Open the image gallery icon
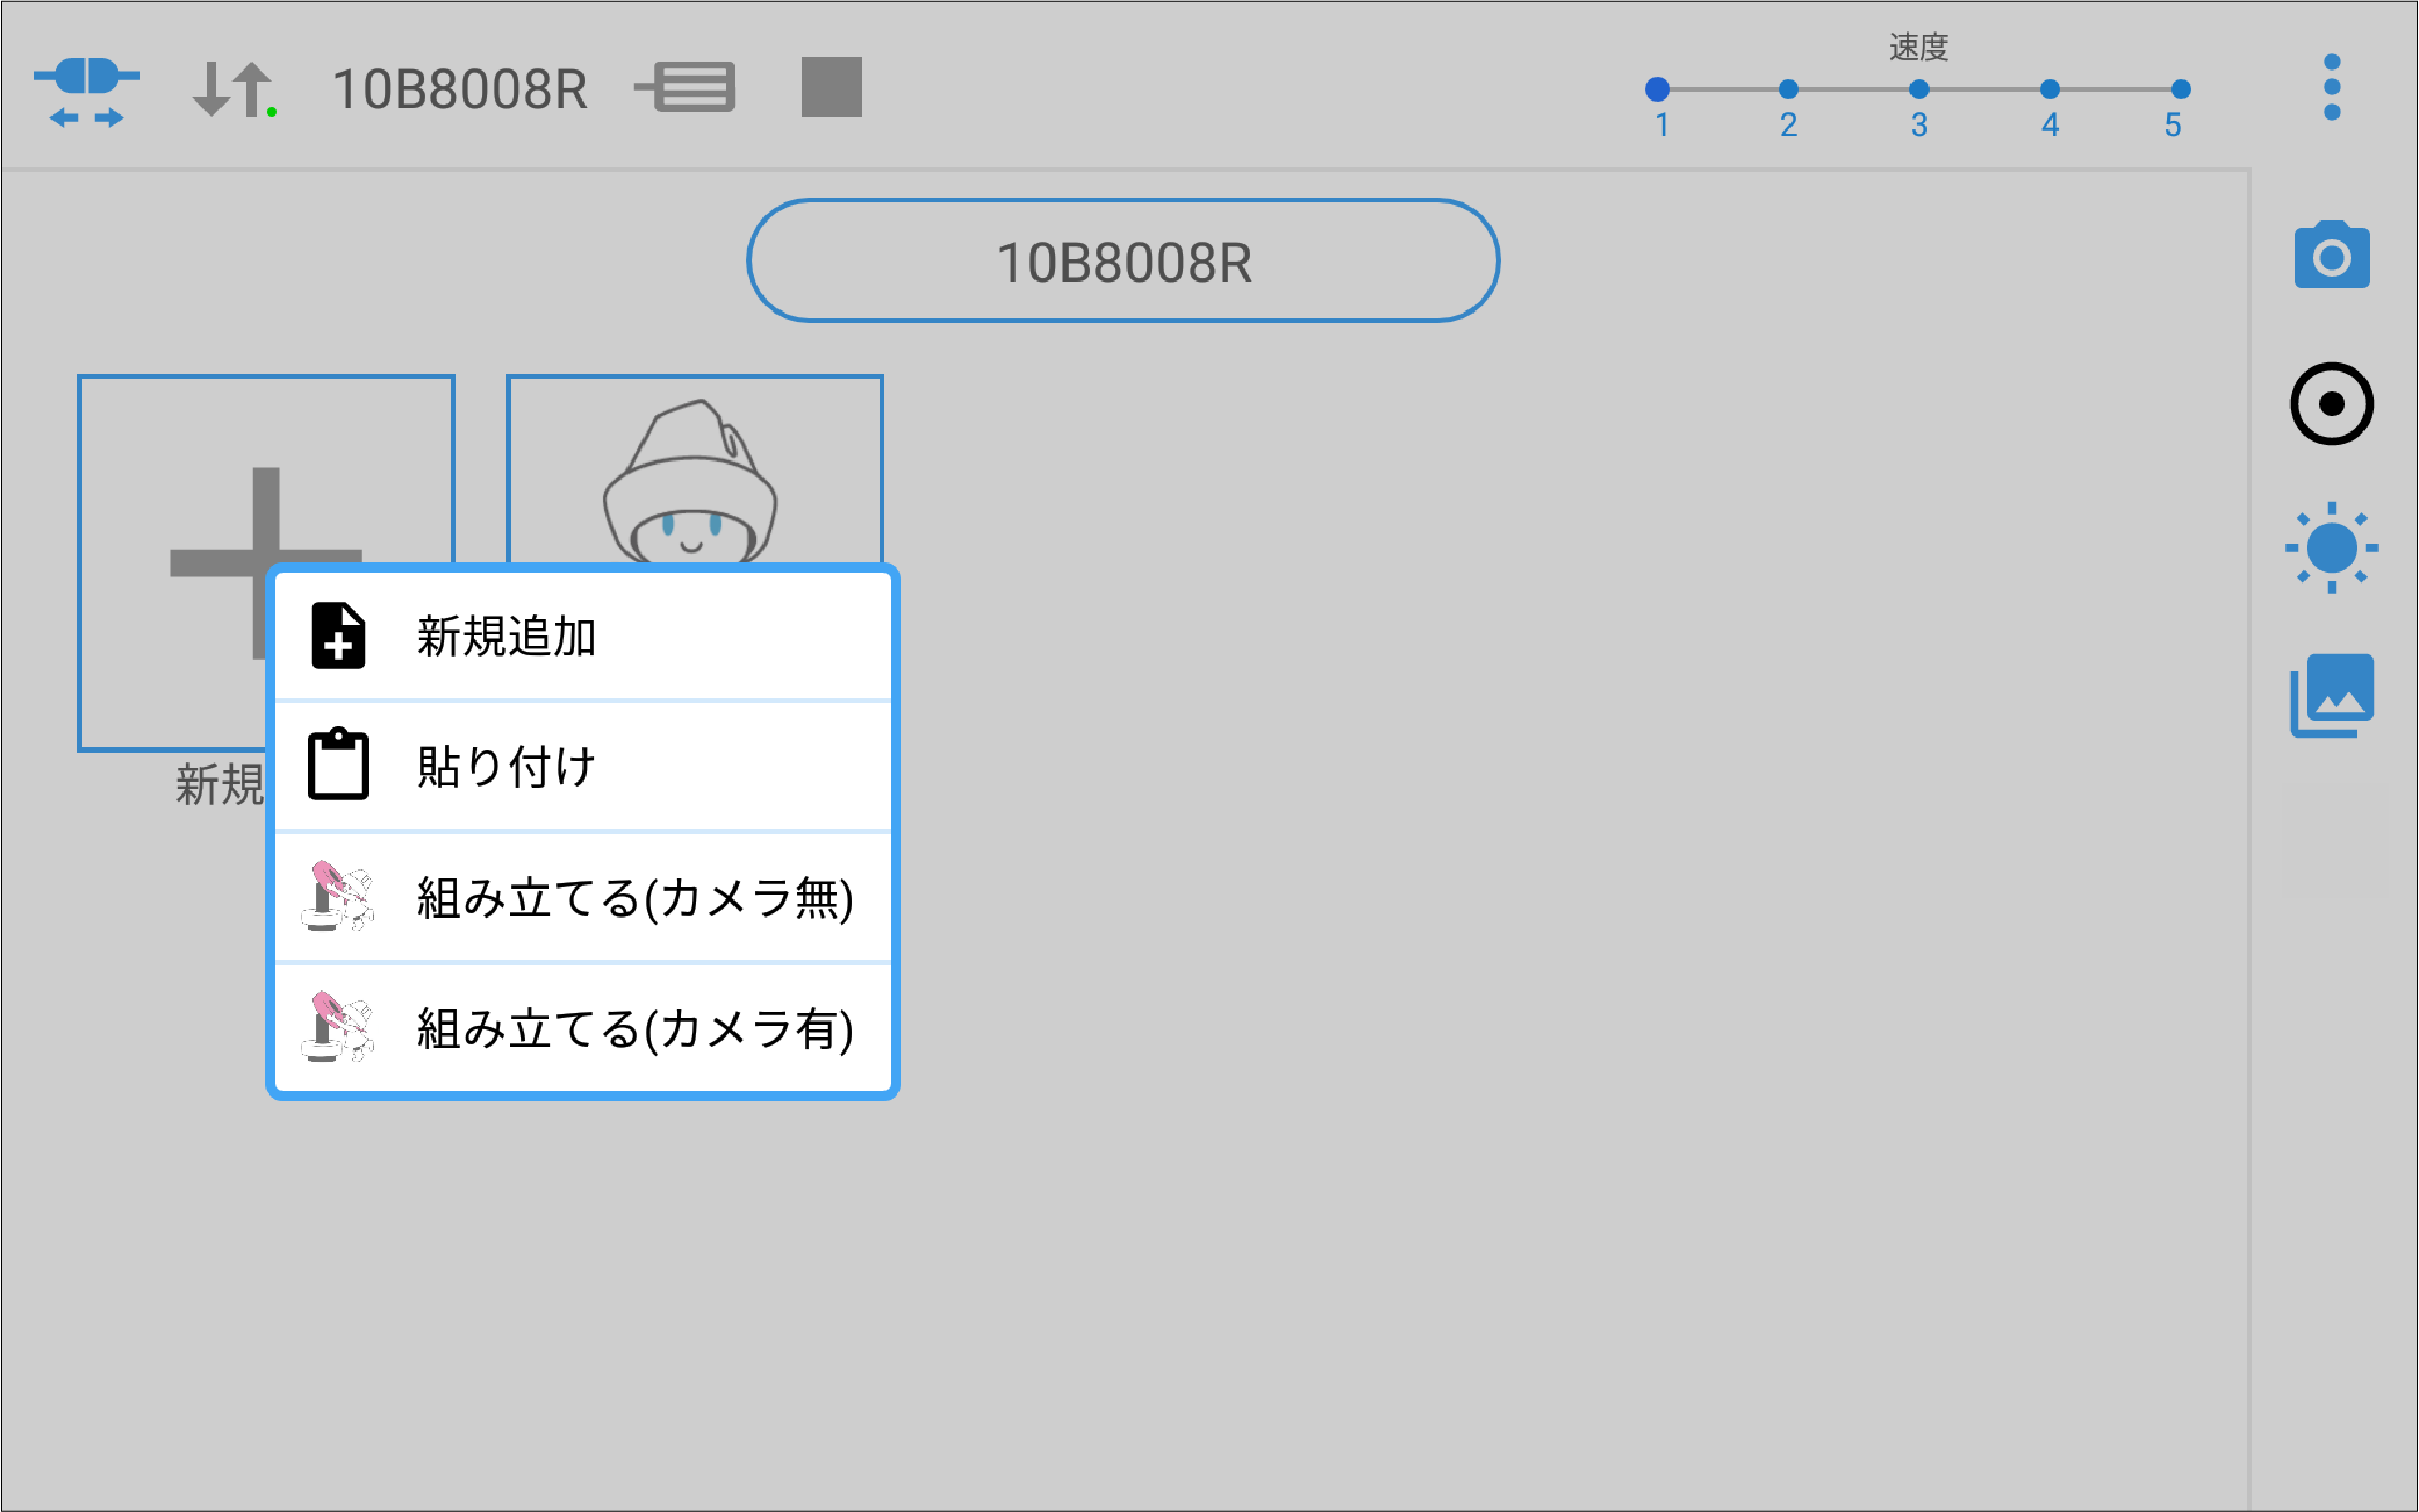This screenshot has width=2419, height=1512. (x=2331, y=695)
